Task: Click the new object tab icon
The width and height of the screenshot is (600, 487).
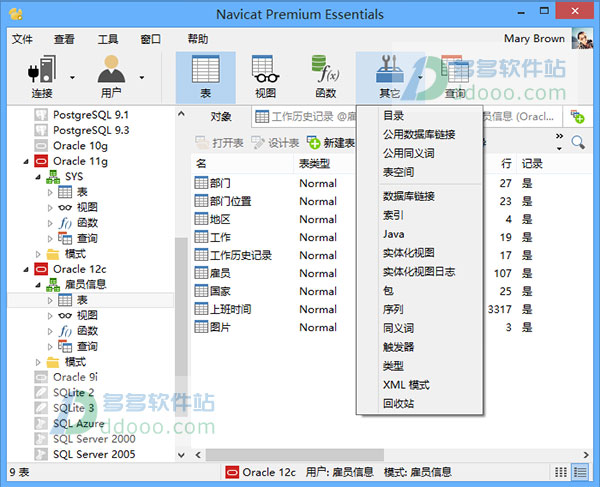Action: pos(577,117)
